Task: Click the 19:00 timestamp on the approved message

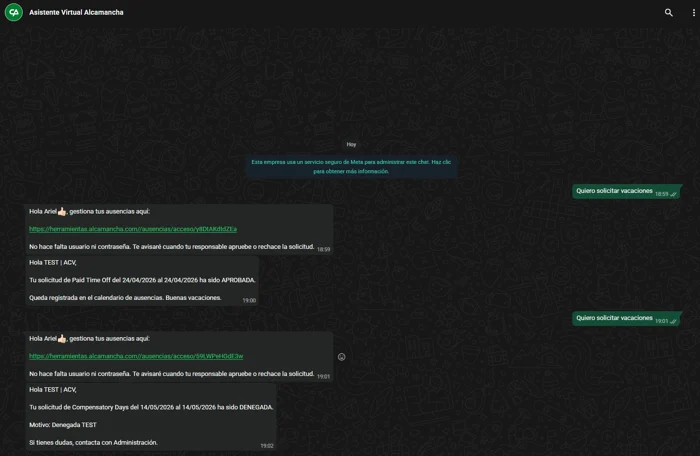Action: tap(249, 301)
